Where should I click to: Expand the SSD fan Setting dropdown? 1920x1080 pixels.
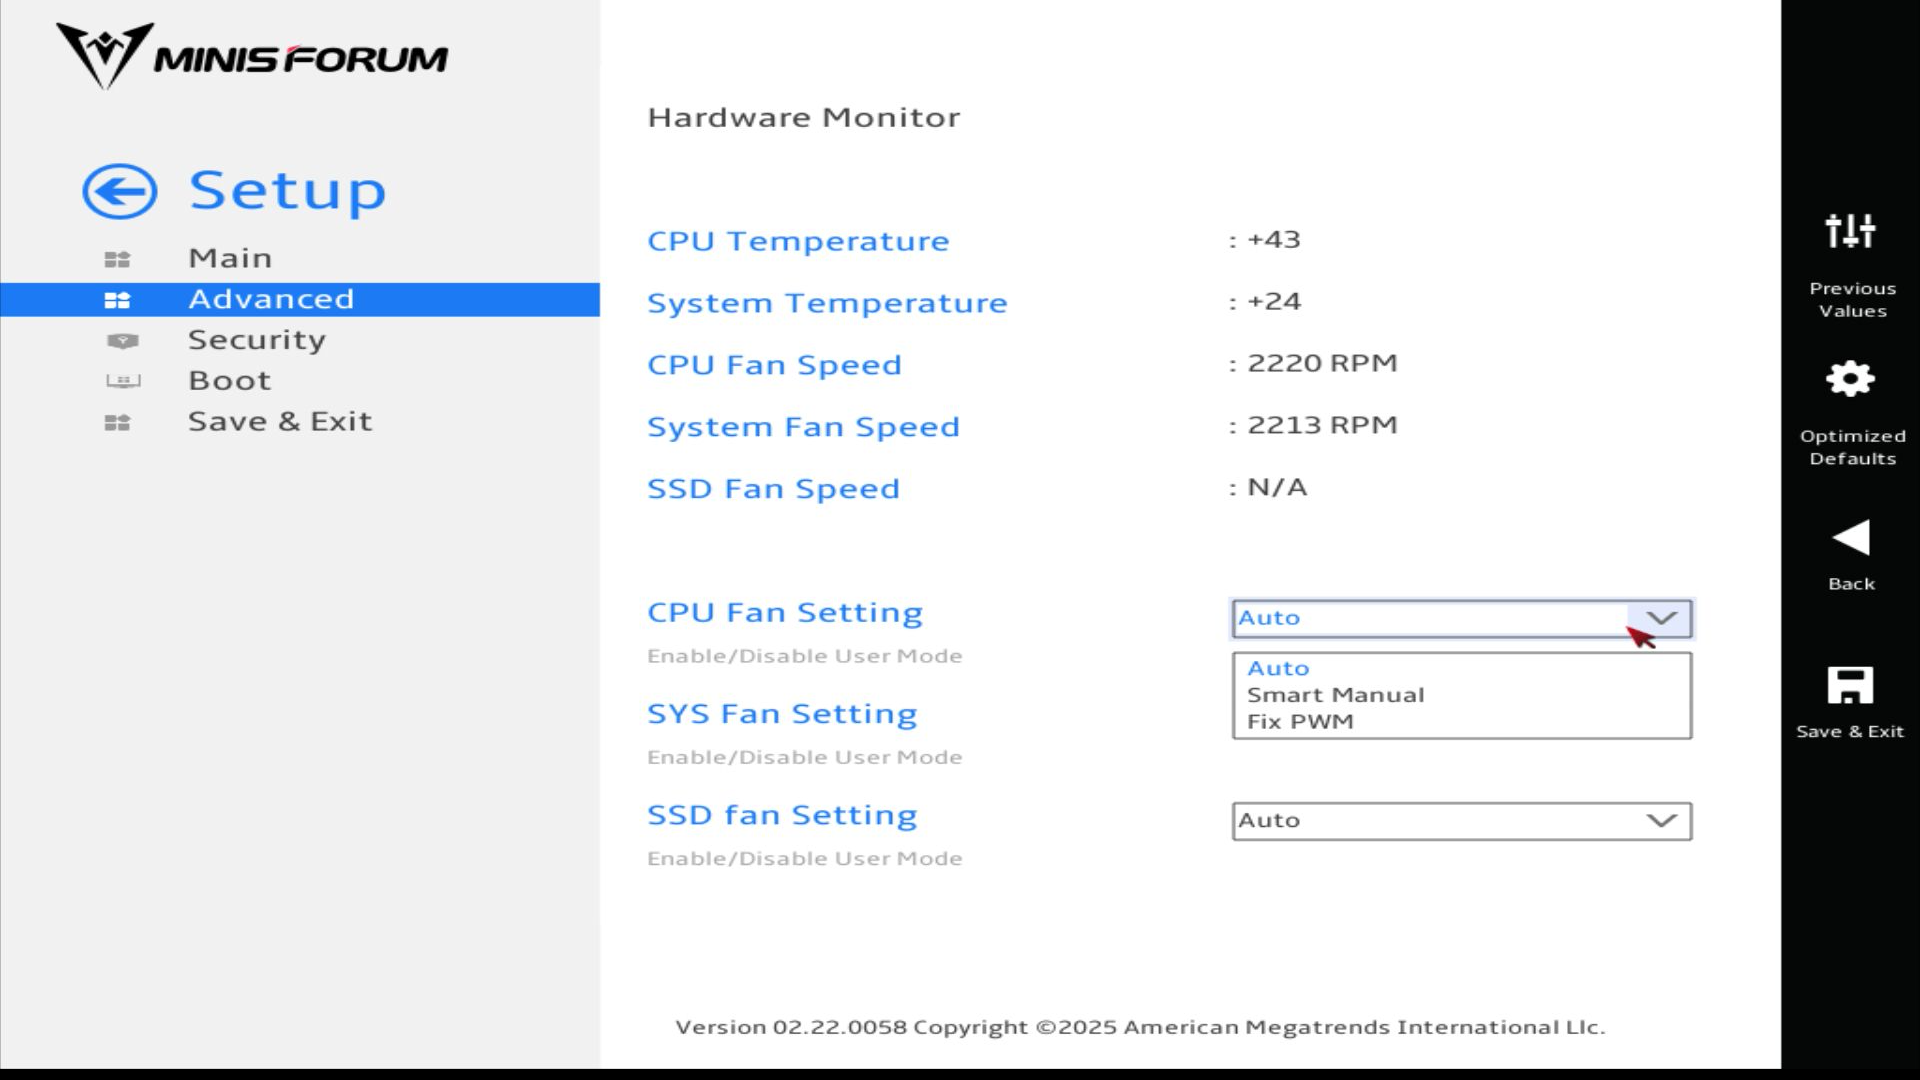pos(1661,821)
